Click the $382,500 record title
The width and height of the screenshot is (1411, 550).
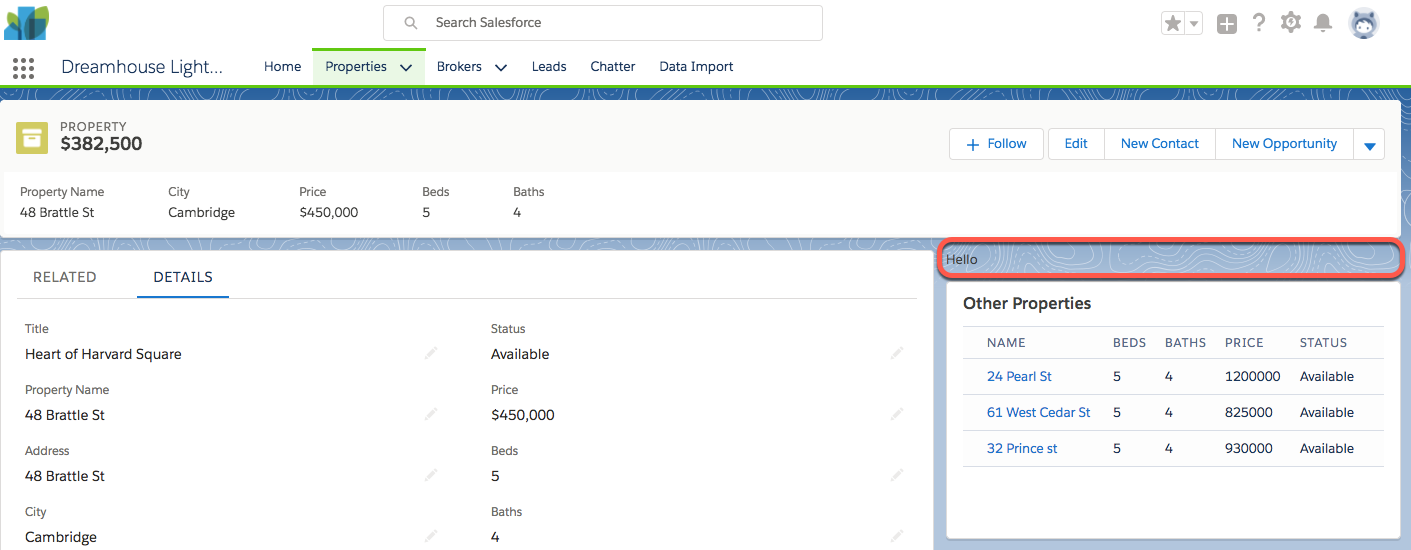coord(101,144)
